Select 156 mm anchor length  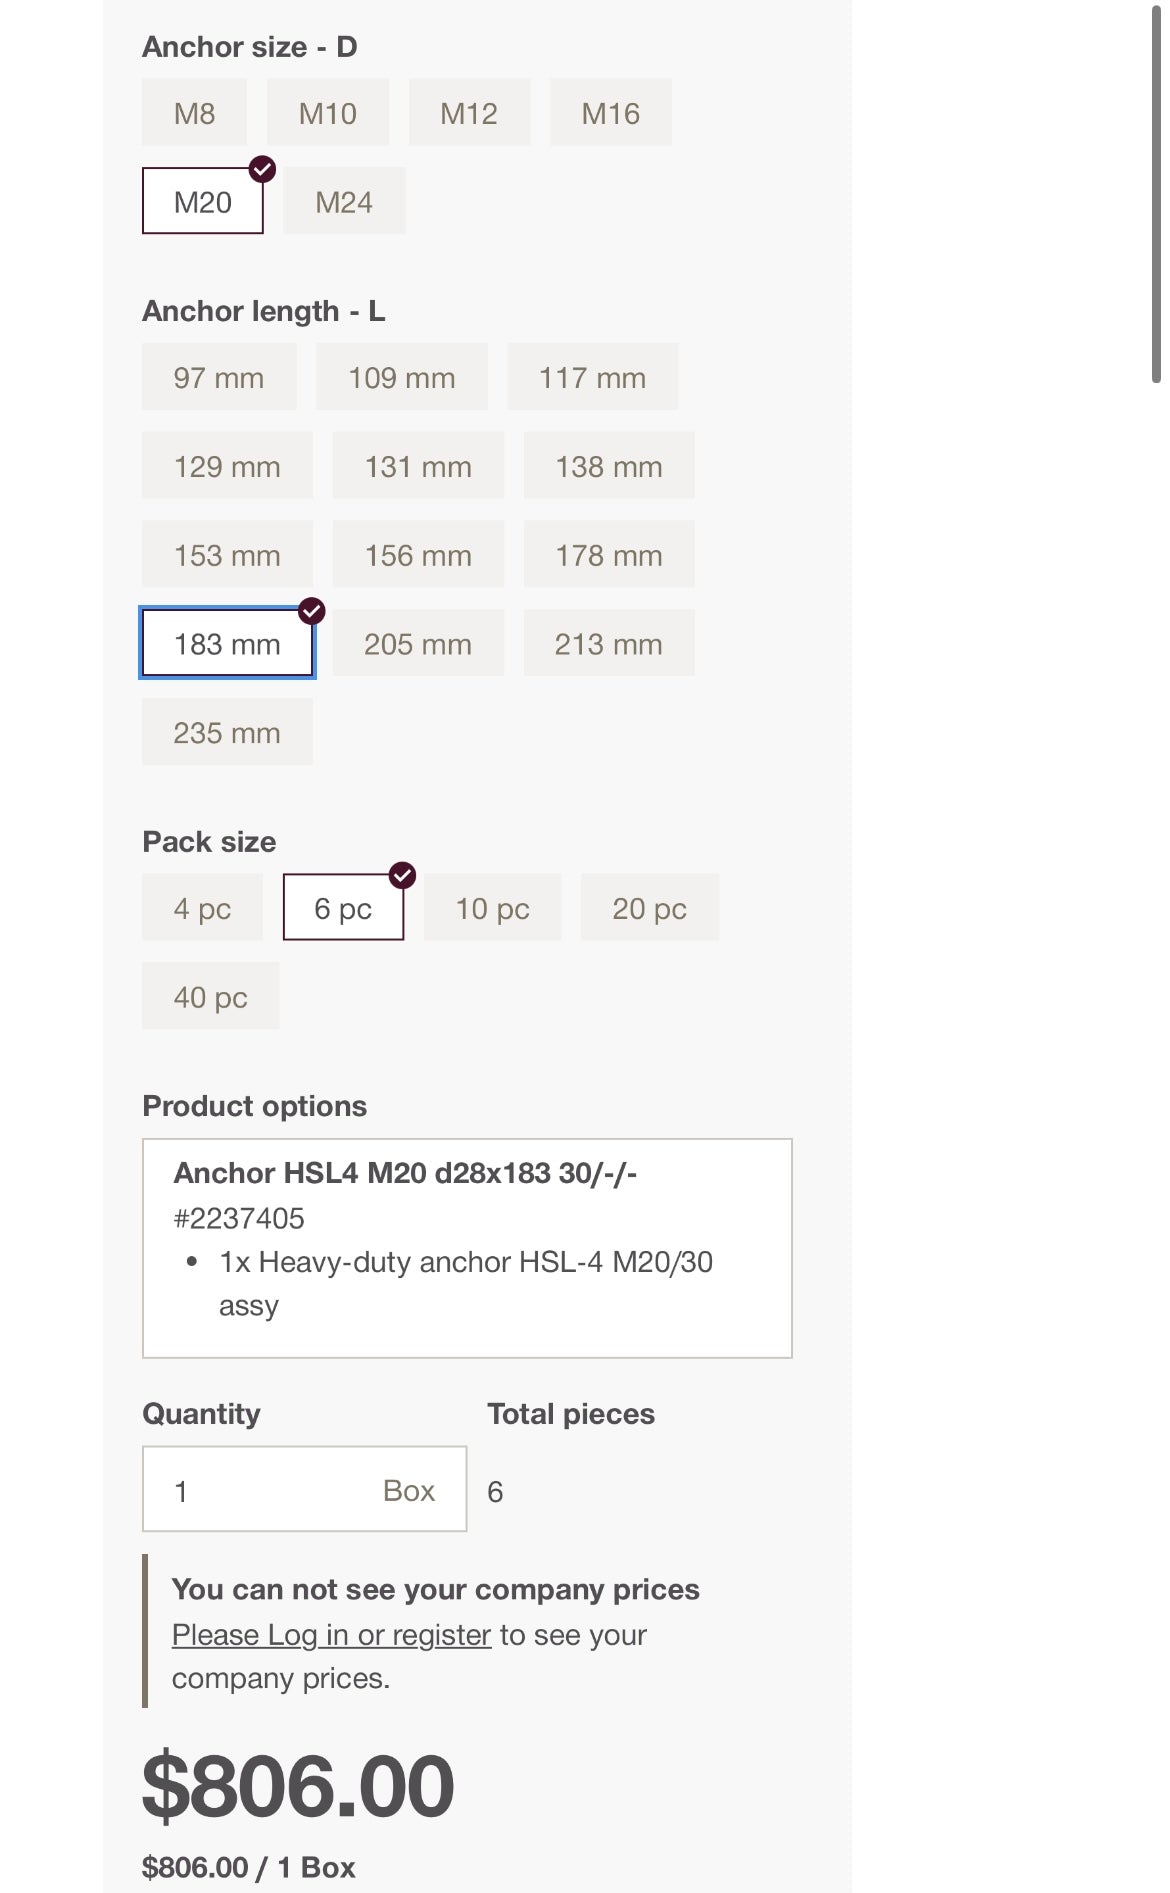pyautogui.click(x=418, y=555)
